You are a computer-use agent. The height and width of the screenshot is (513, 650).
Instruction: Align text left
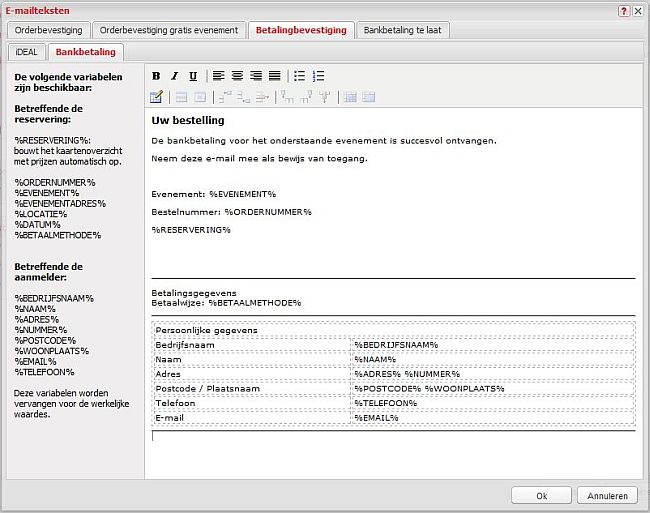pos(218,76)
